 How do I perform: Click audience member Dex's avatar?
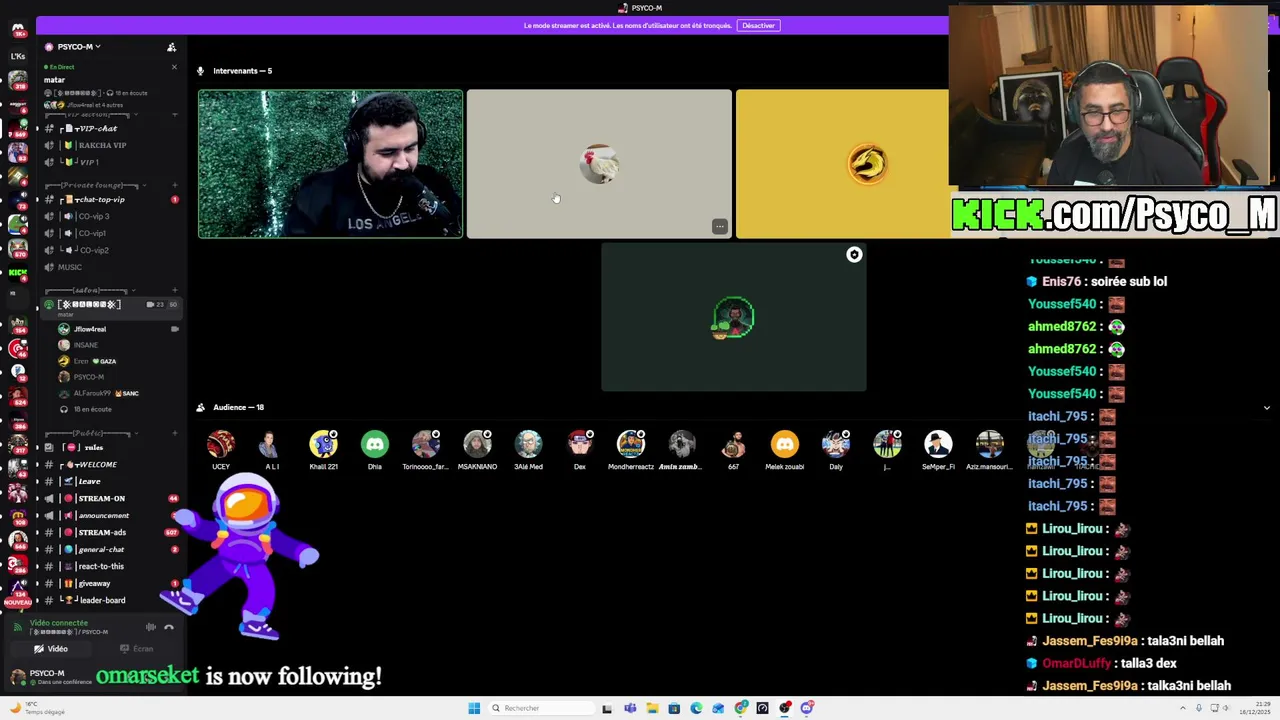[x=579, y=444]
